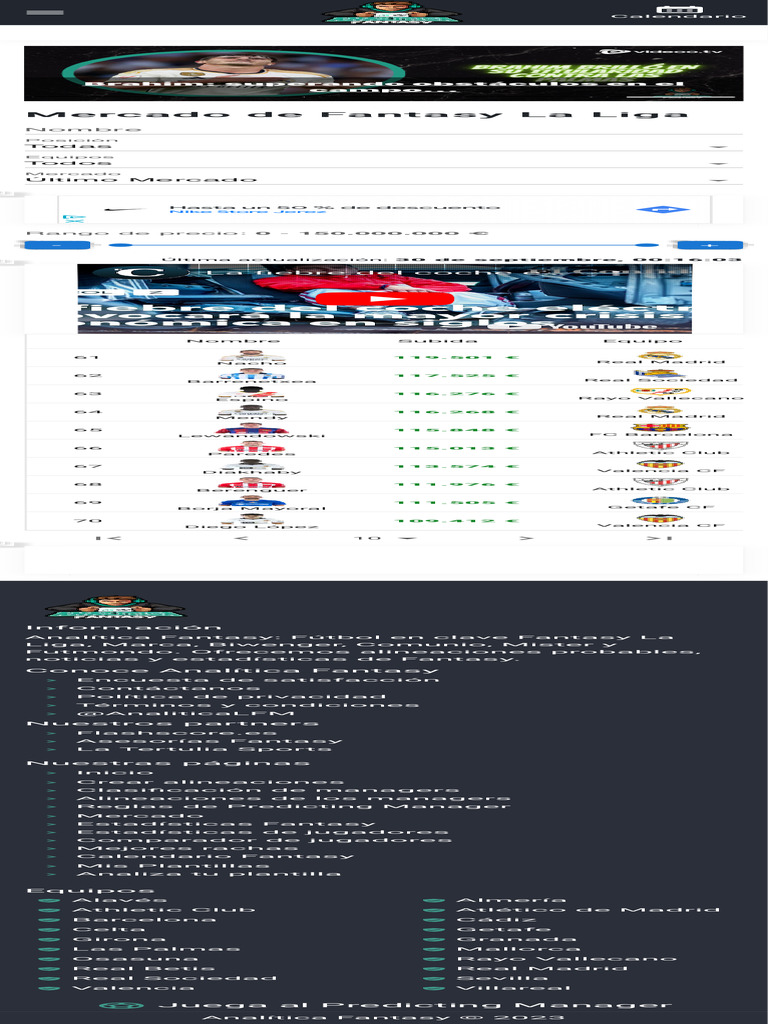
Task: Click the Getafe CF crest in row 69
Action: point(660,500)
